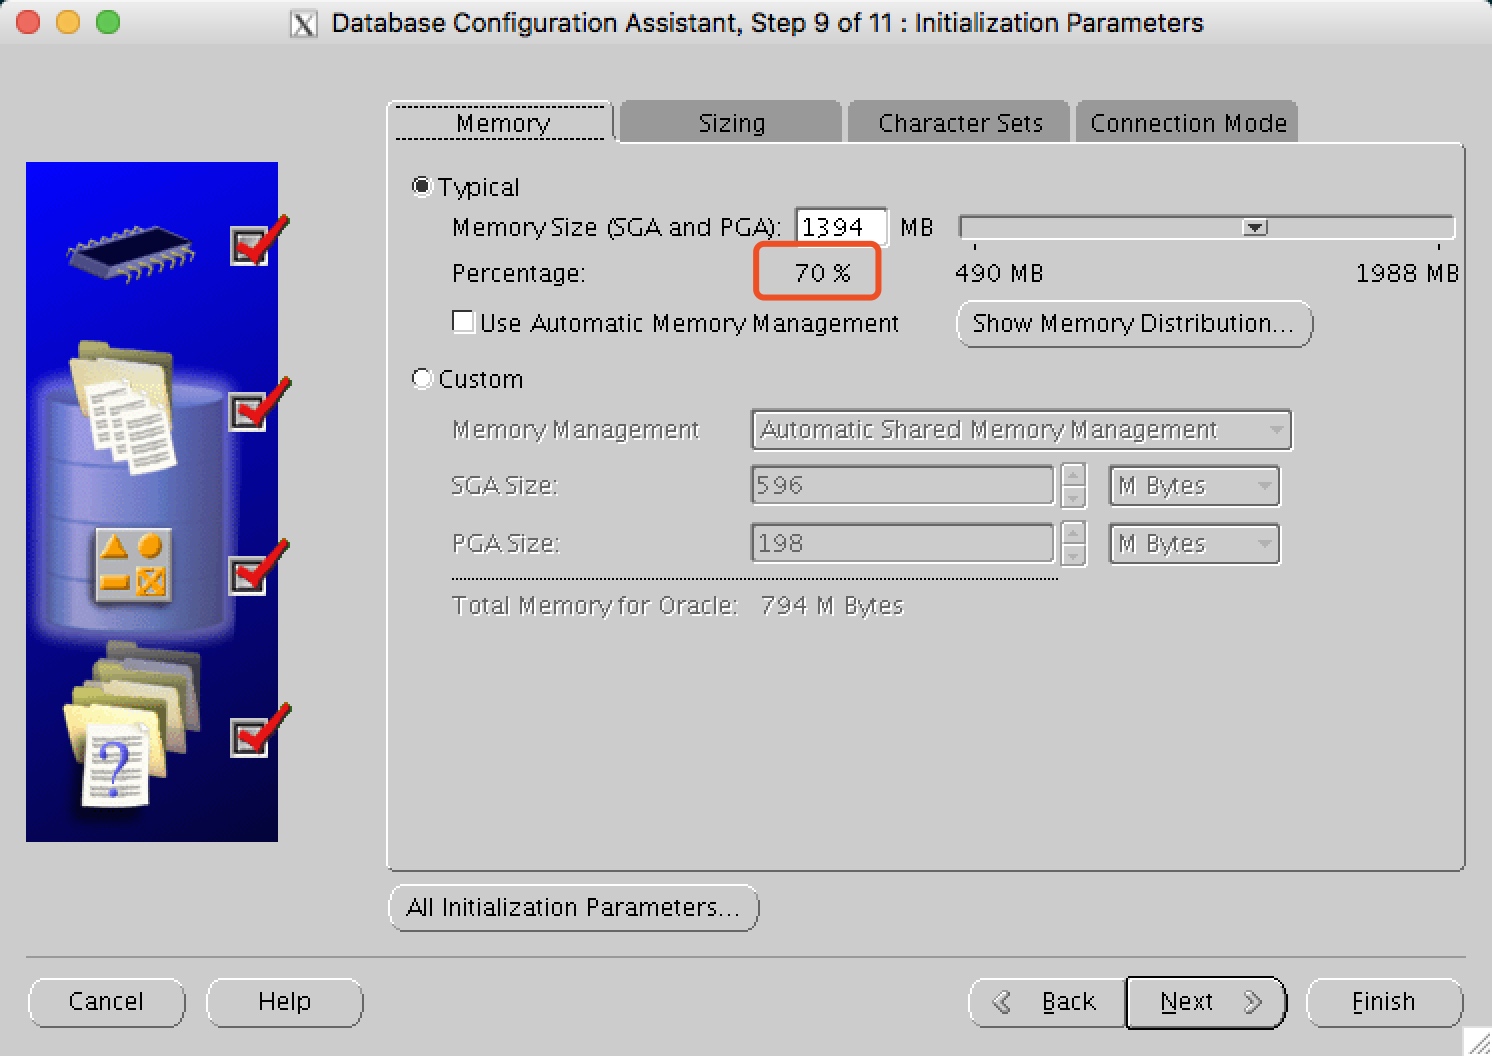The width and height of the screenshot is (1492, 1056).
Task: Click Show Memory Distribution button
Action: pyautogui.click(x=1134, y=324)
